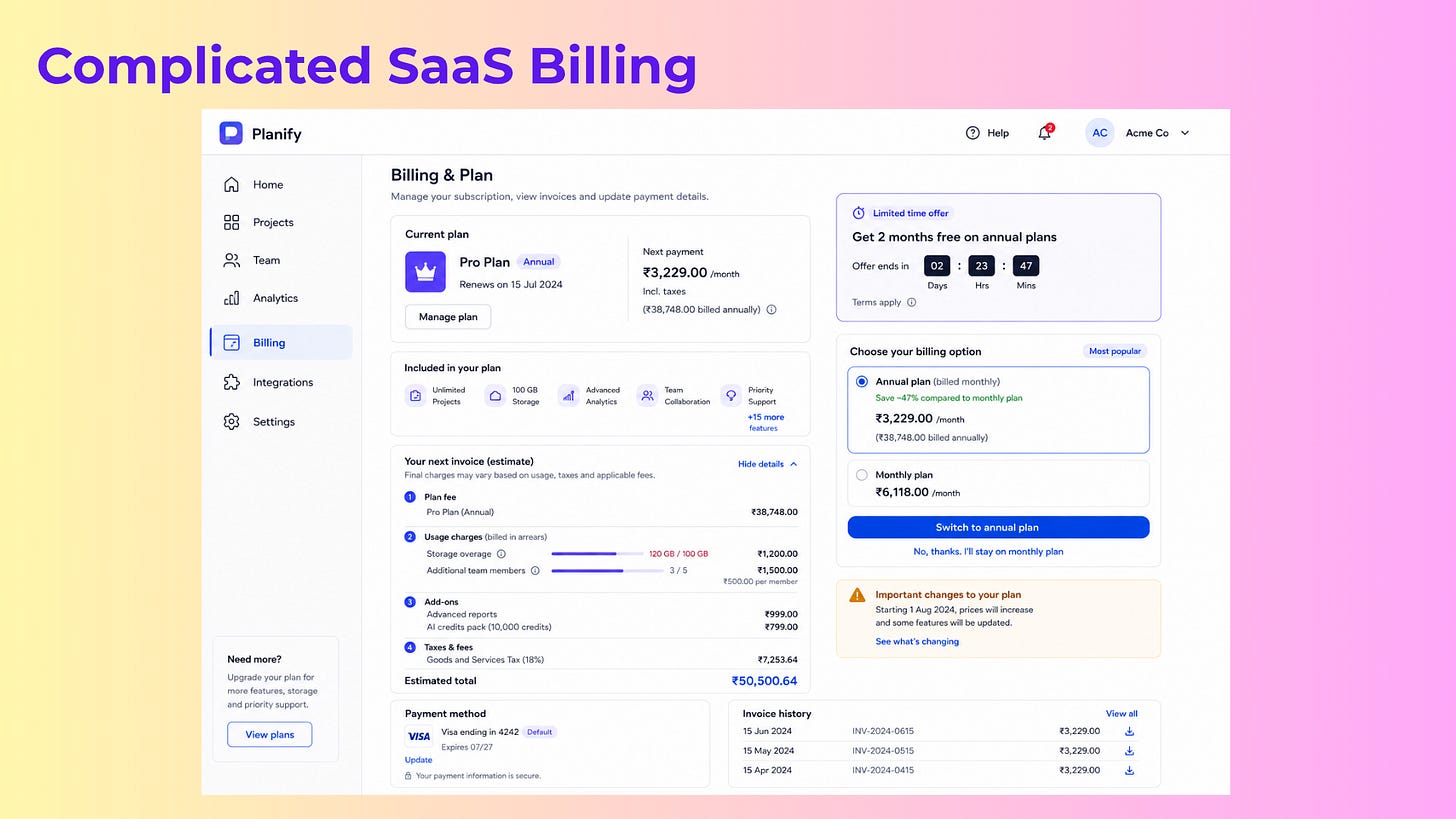
Task: Click info icon next to Storage overage
Action: tap(501, 554)
